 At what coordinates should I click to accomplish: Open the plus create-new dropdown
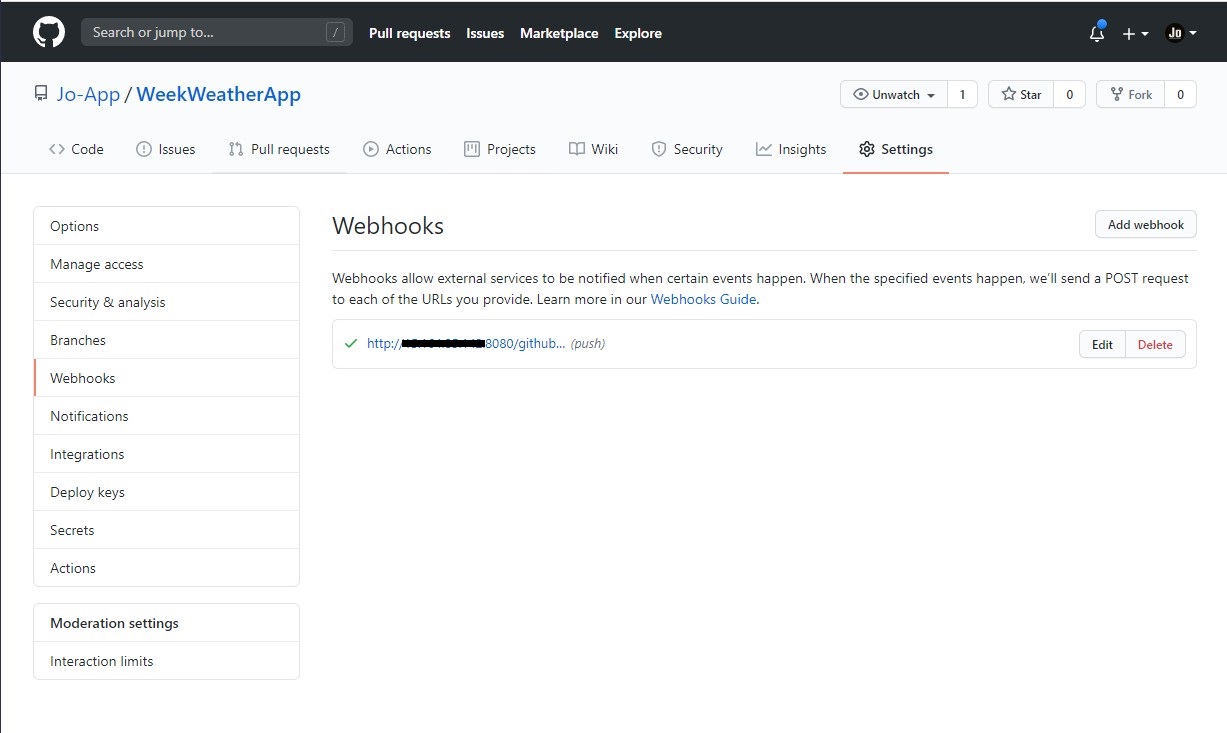(1135, 33)
